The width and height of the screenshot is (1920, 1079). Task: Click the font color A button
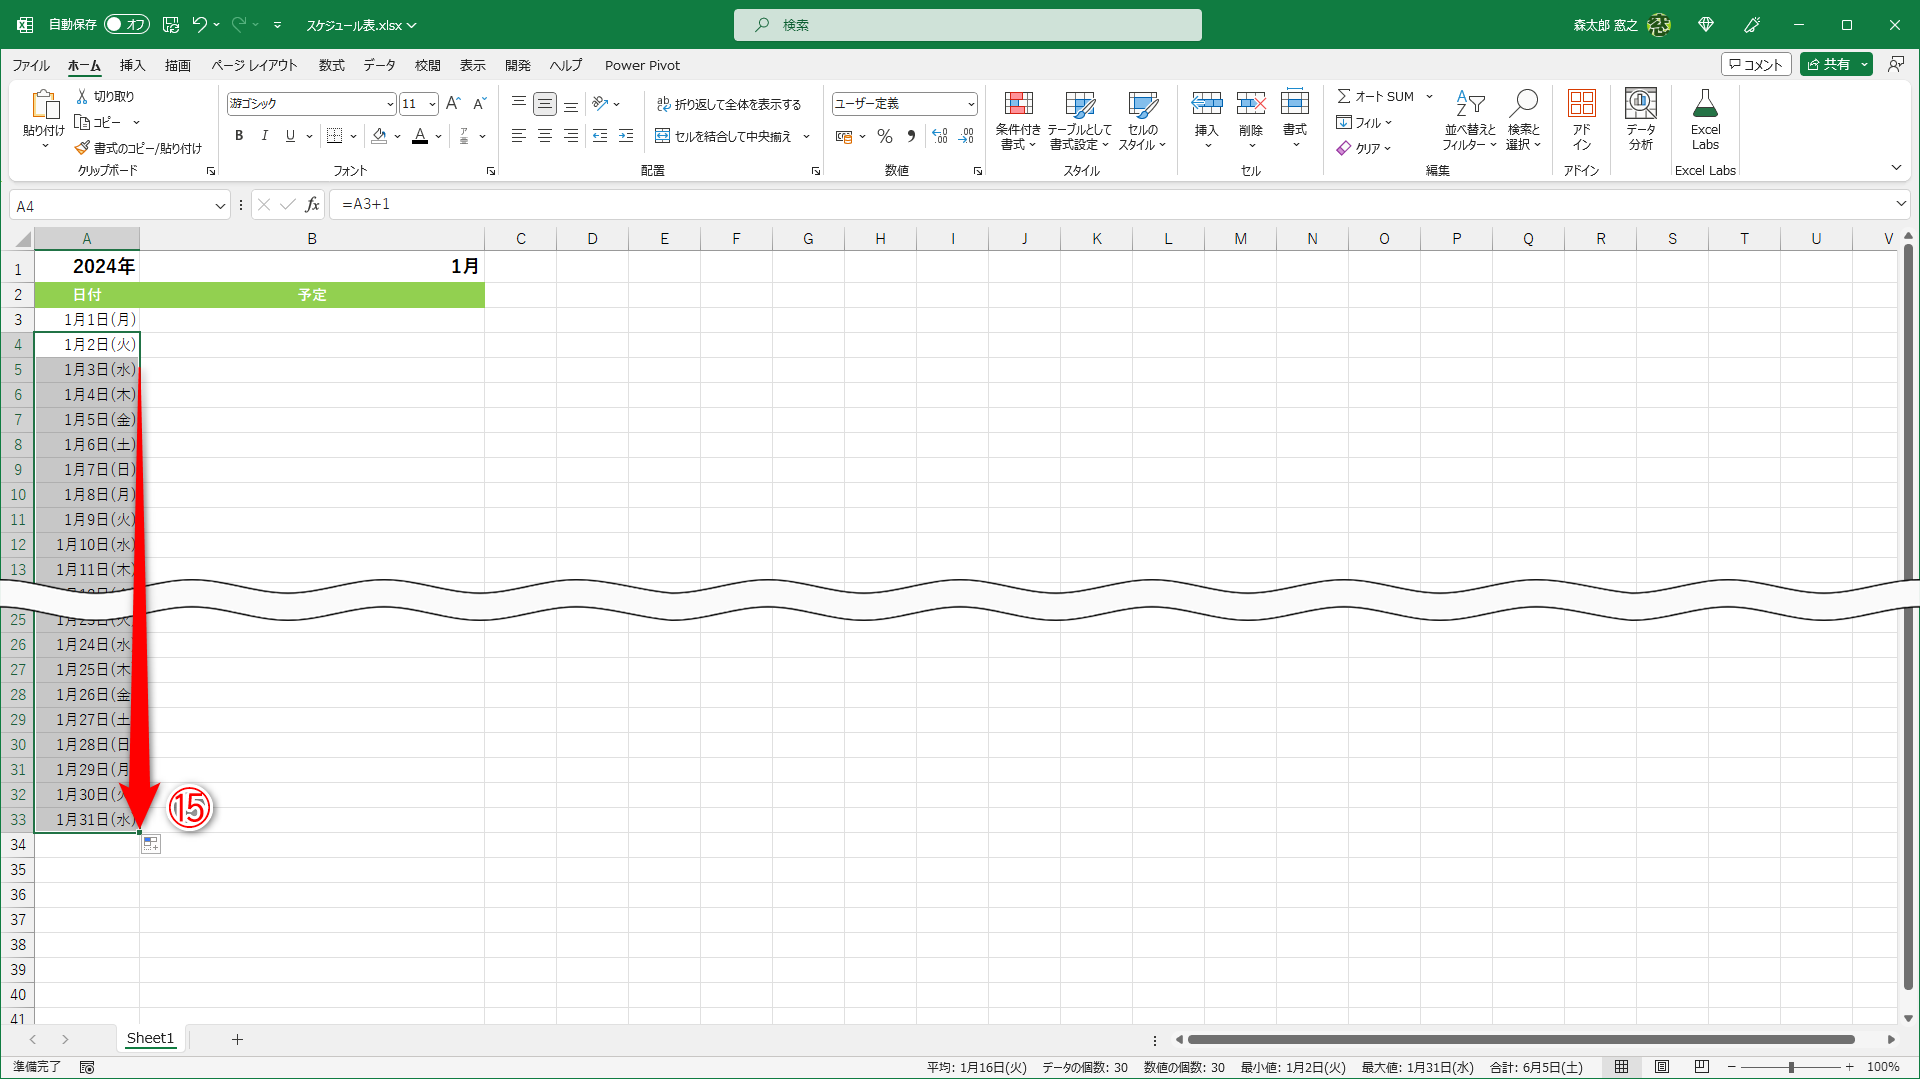click(420, 136)
